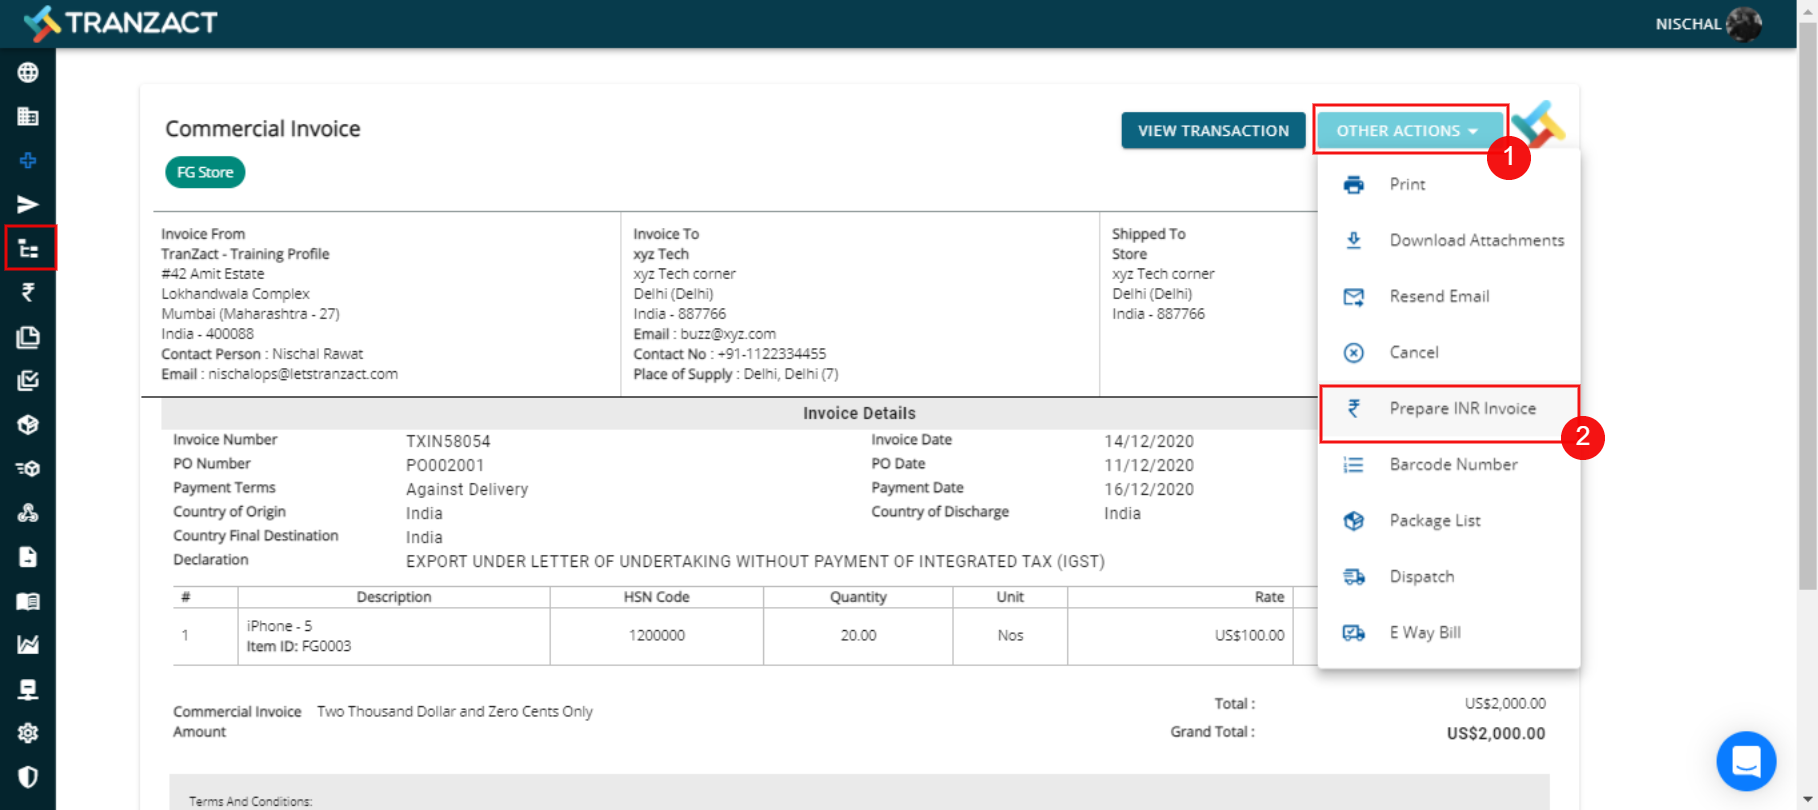Expand the Other Actions dropdown
Image resolution: width=1818 pixels, height=810 pixels.
tap(1408, 131)
